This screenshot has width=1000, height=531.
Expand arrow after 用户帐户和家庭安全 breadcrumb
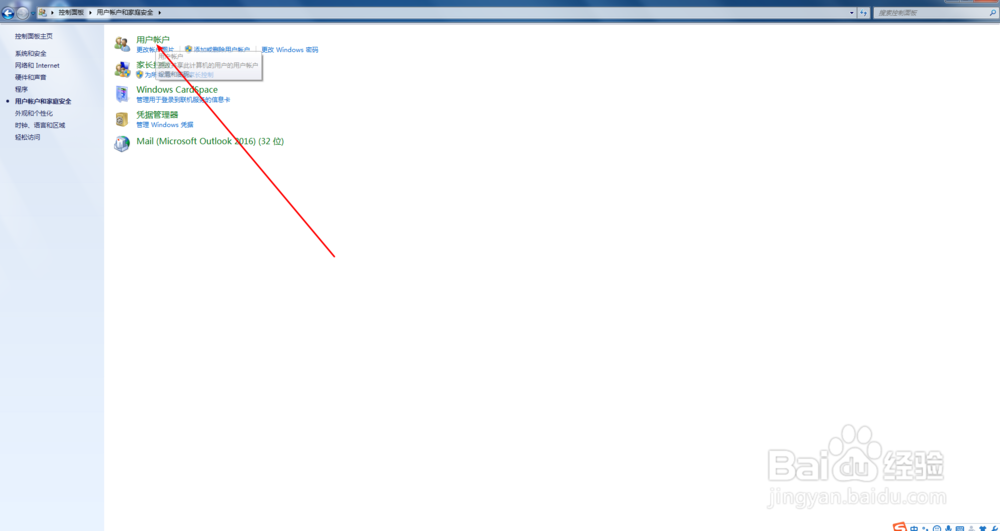[x=159, y=12]
